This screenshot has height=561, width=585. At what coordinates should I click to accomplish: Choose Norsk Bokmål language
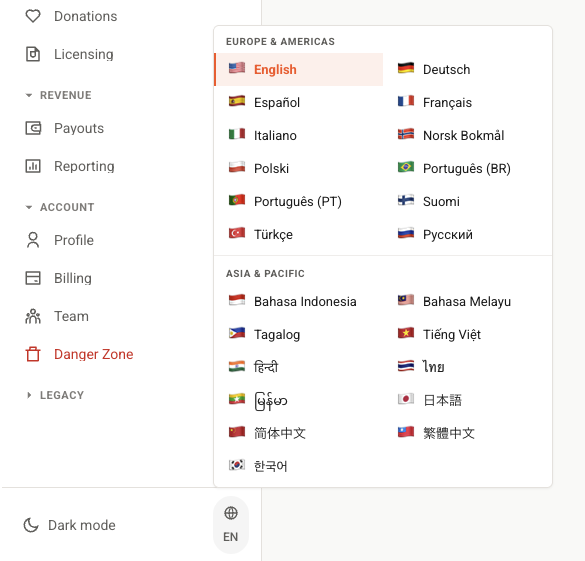tap(467, 135)
